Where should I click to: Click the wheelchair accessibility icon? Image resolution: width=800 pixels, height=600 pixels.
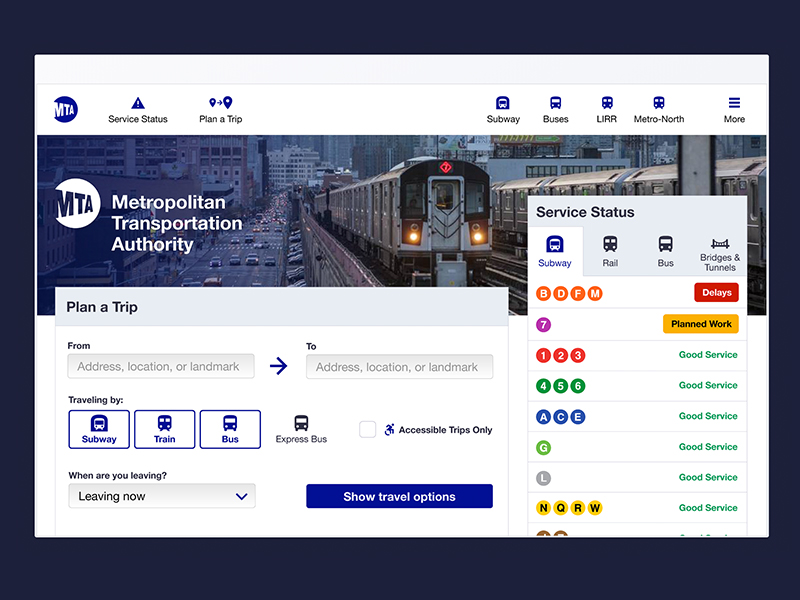pos(389,430)
